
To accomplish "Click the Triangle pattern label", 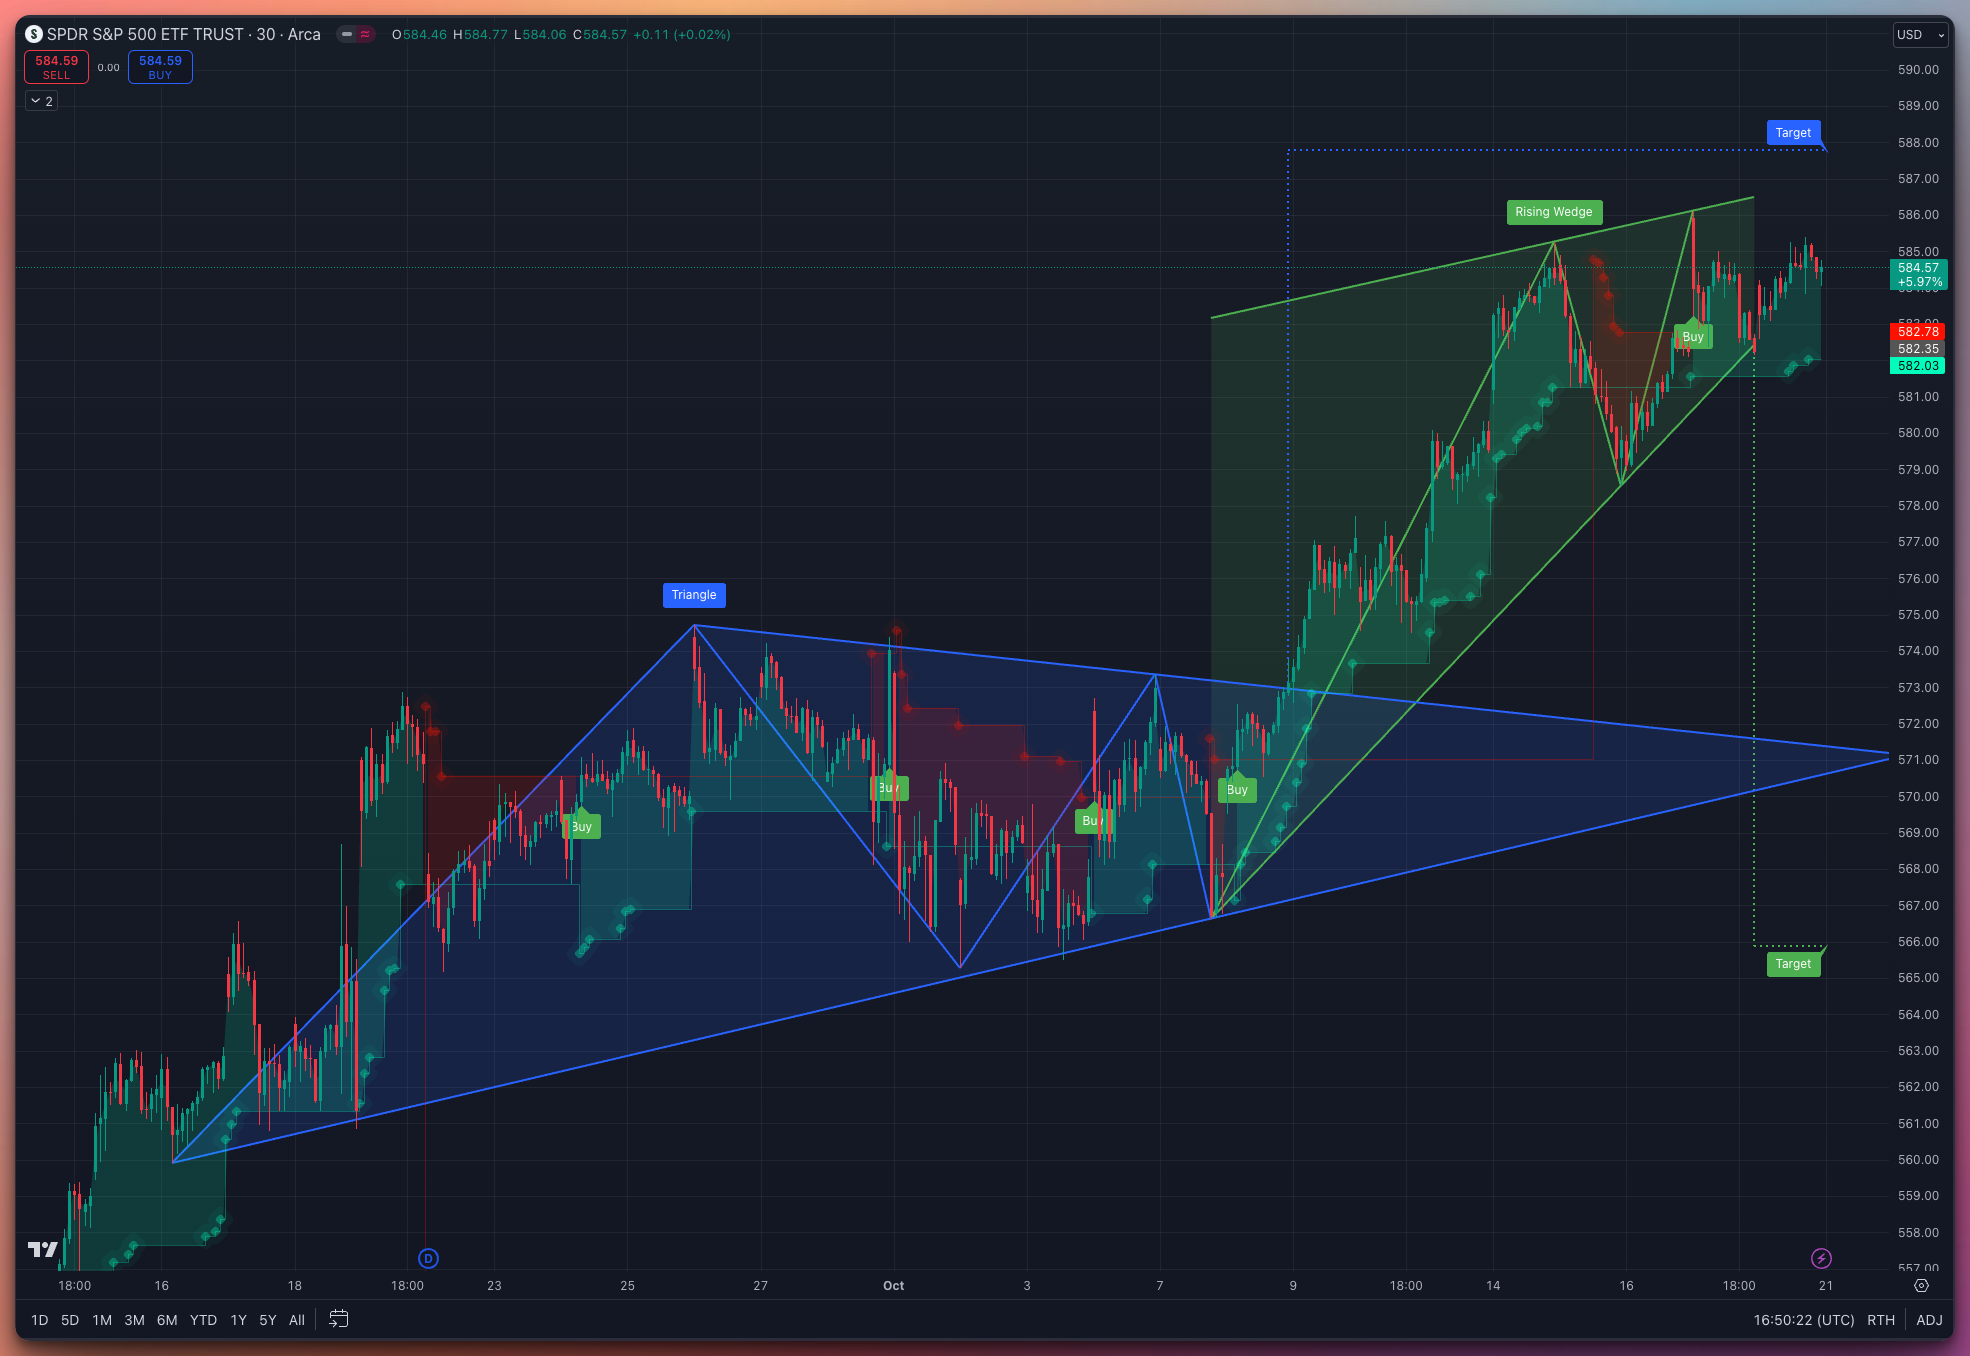I will point(694,595).
